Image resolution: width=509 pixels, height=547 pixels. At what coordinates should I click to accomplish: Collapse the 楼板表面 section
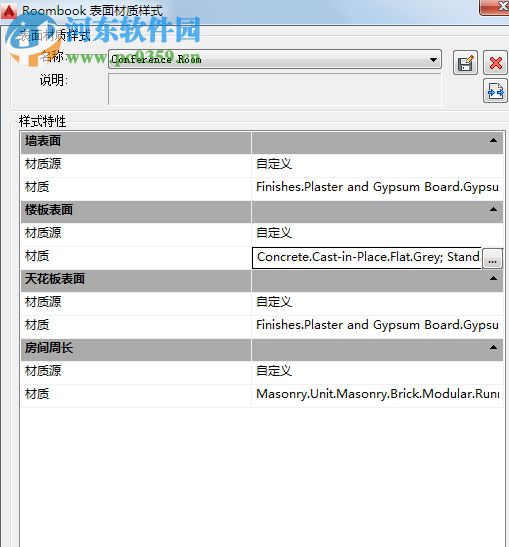(493, 209)
